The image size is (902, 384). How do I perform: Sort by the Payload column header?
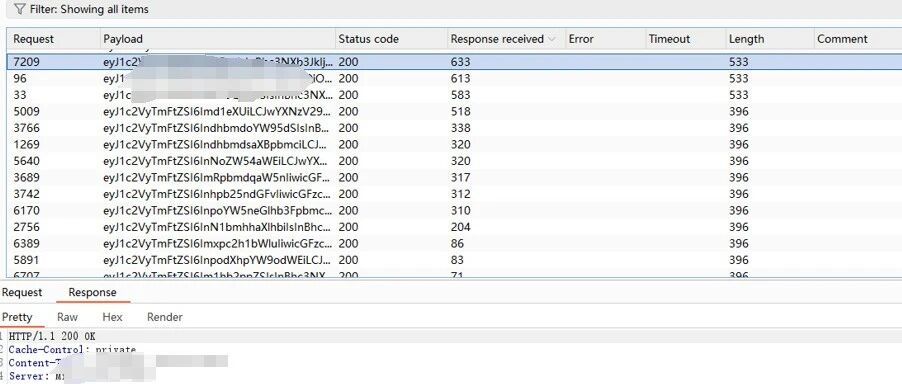[x=217, y=39]
